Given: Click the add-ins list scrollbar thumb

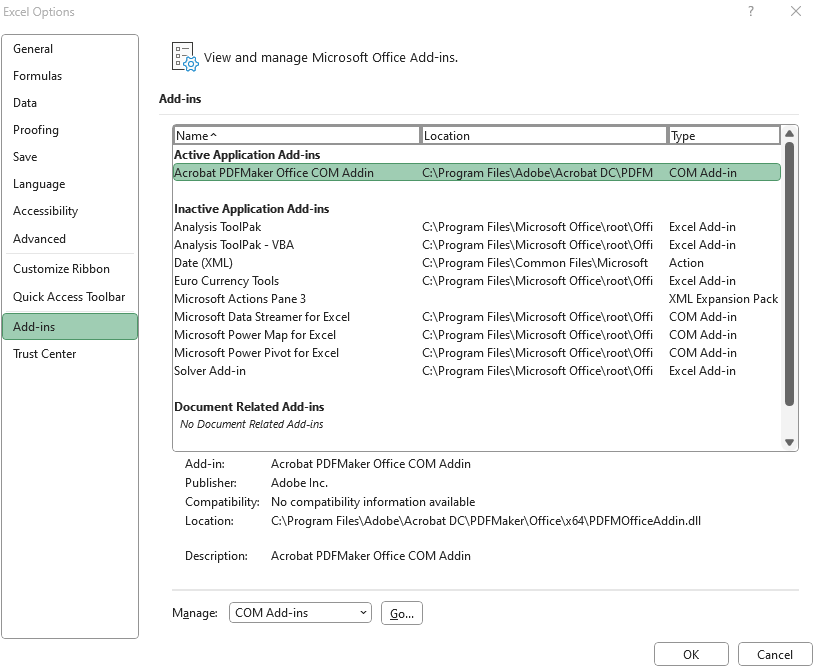Looking at the screenshot, I should pos(789,274).
